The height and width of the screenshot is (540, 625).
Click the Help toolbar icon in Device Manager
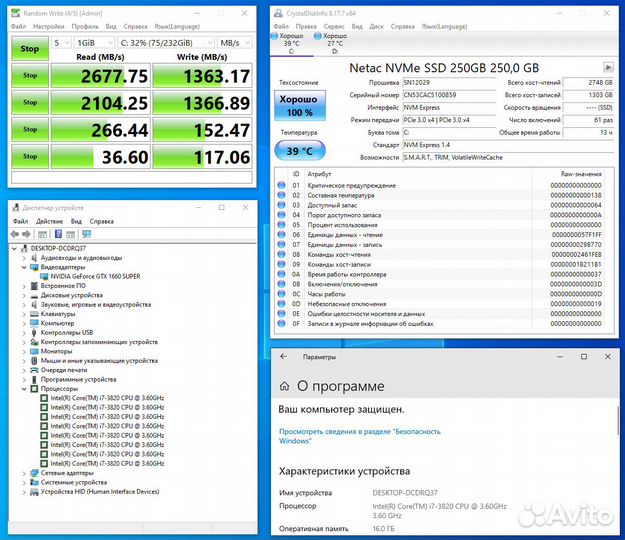pyautogui.click(x=58, y=234)
